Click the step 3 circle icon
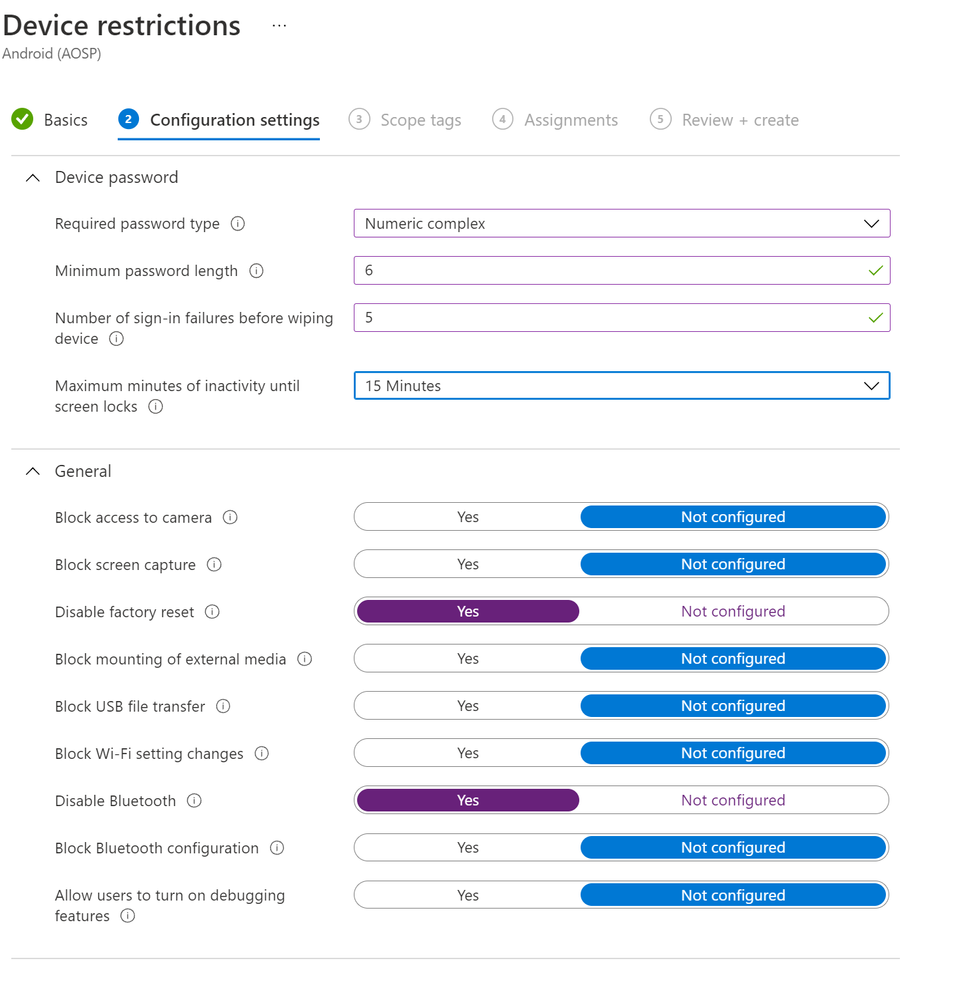The width and height of the screenshot is (977, 999). (359, 119)
